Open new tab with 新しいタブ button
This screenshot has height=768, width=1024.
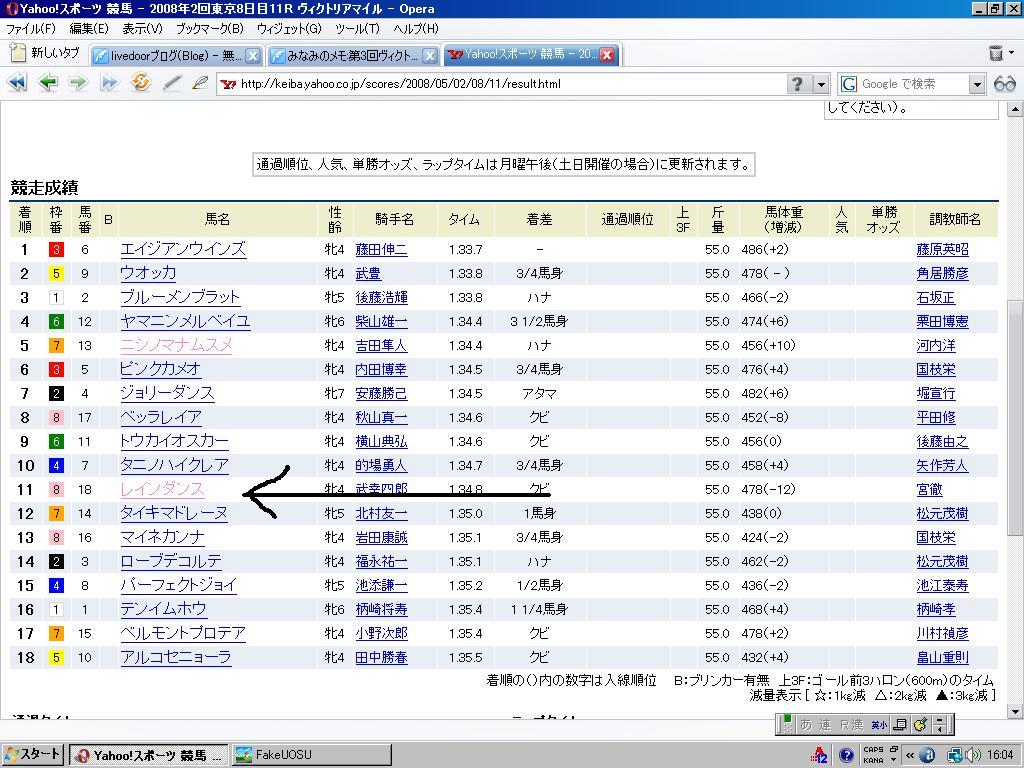pos(45,53)
